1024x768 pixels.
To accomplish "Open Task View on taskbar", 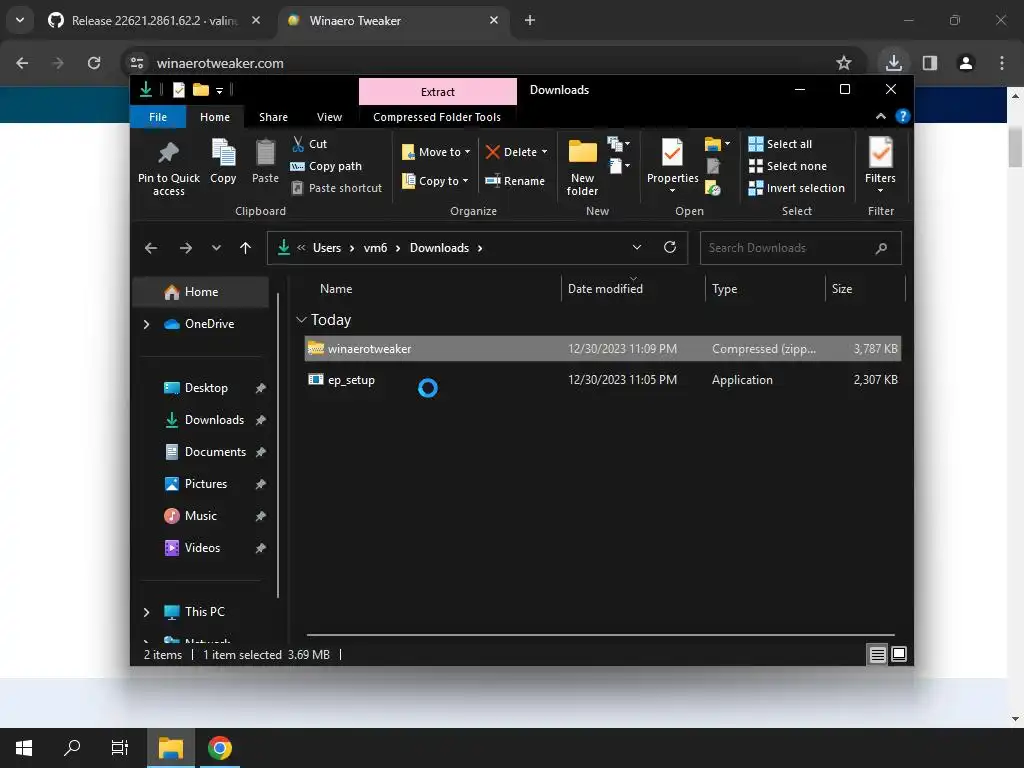I will [x=120, y=748].
